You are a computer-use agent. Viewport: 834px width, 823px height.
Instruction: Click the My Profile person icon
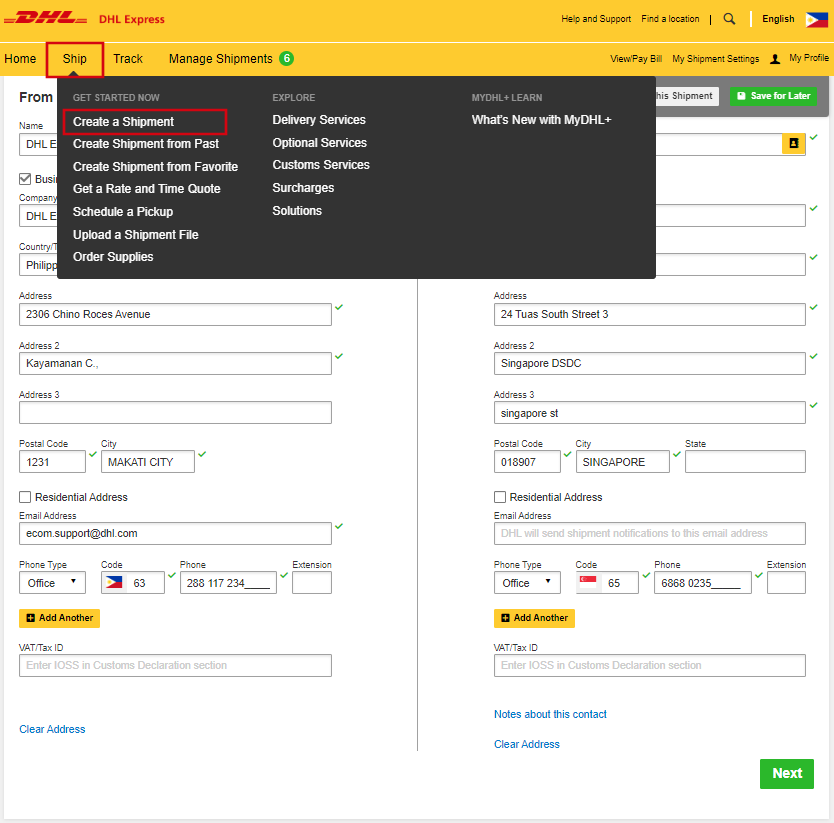coord(775,59)
